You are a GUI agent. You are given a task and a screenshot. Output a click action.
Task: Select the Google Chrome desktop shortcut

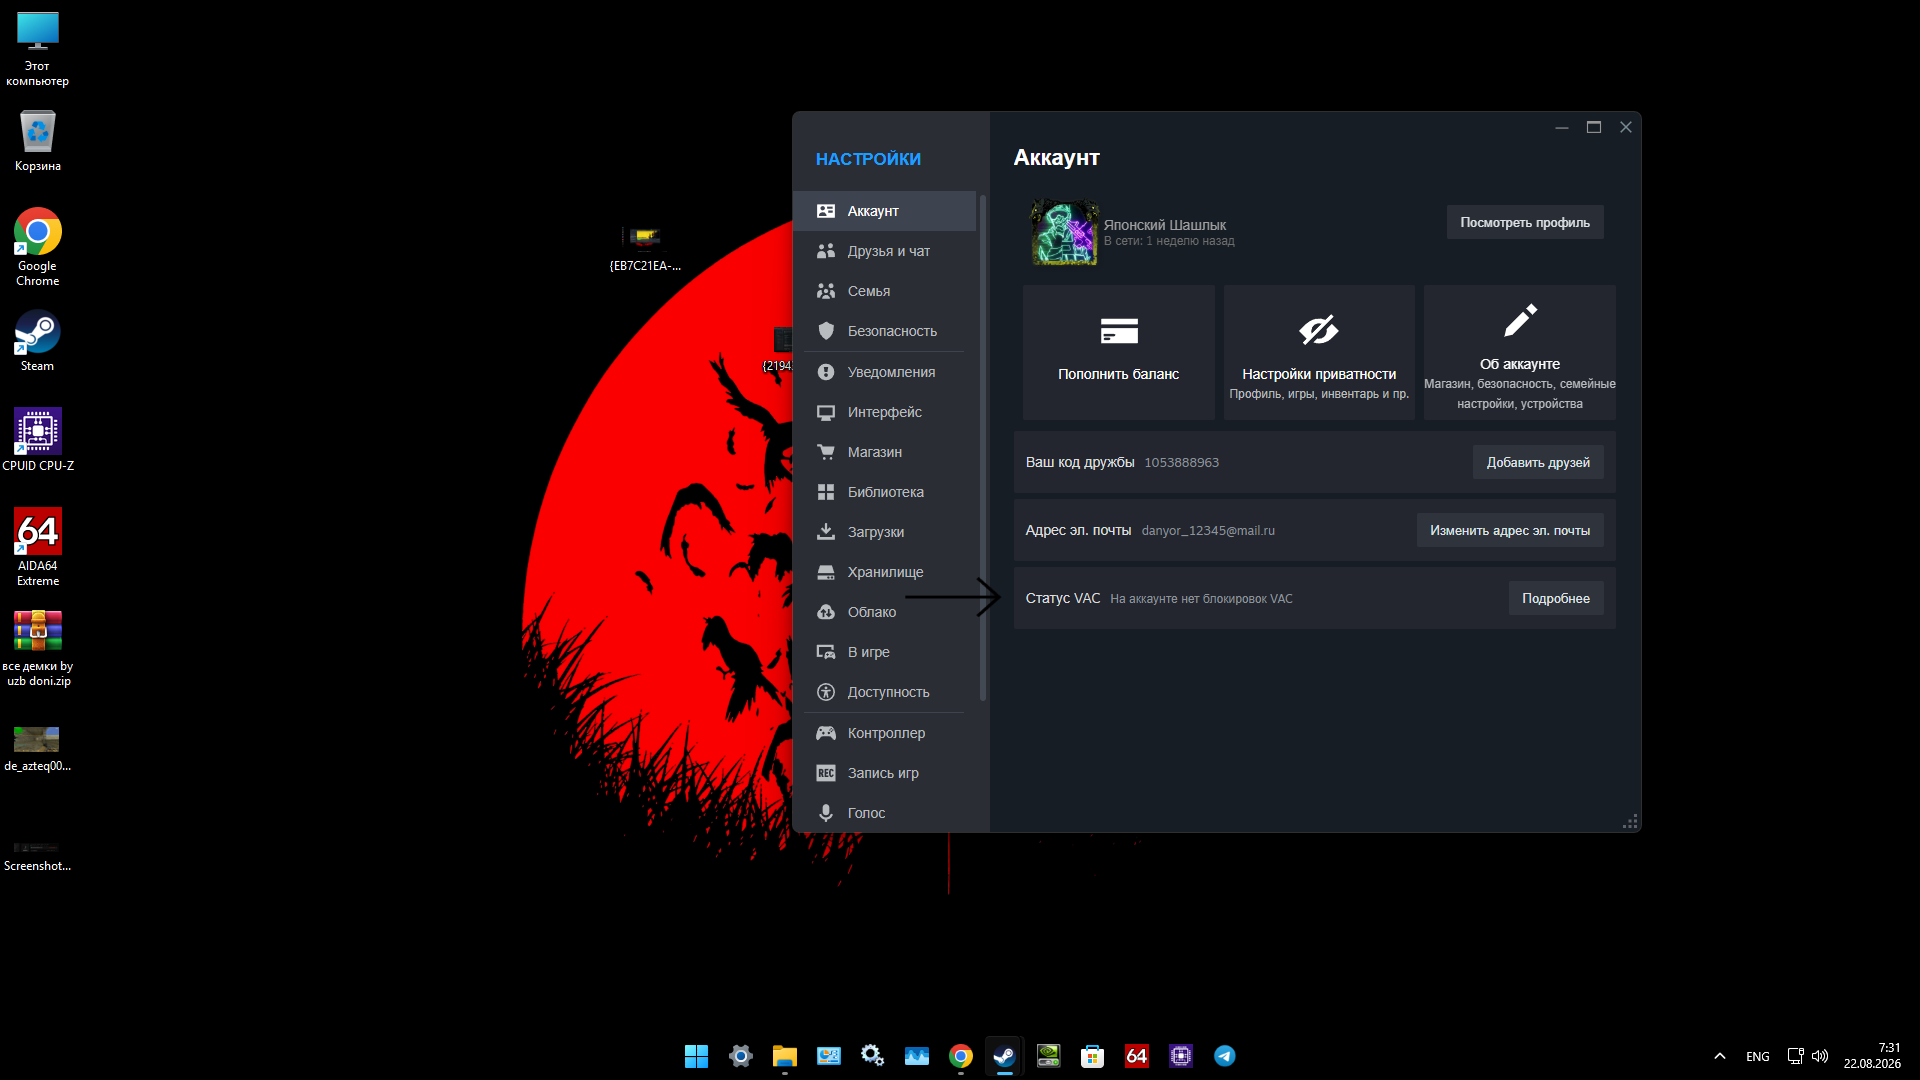coord(38,247)
